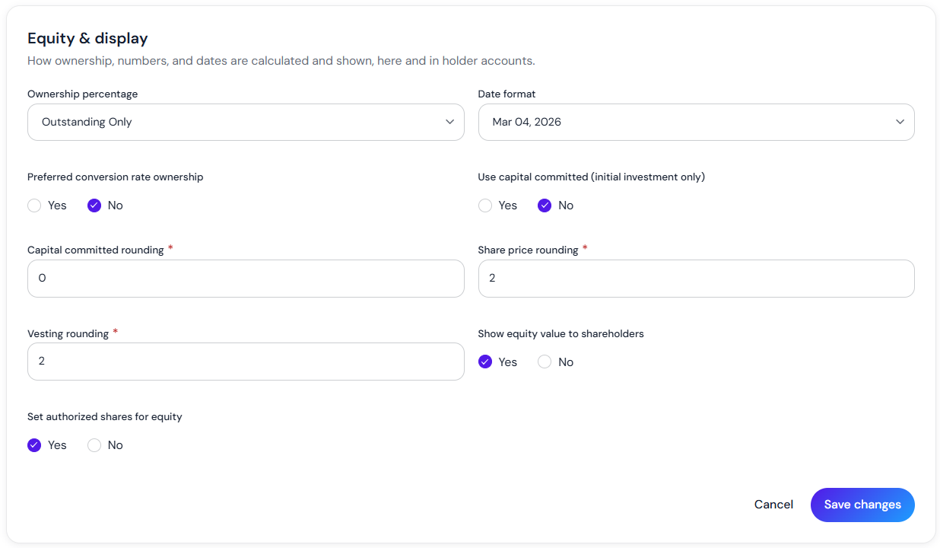
Task: Select Yes for Set authorized shares for equity
Action: pyautogui.click(x=34, y=445)
